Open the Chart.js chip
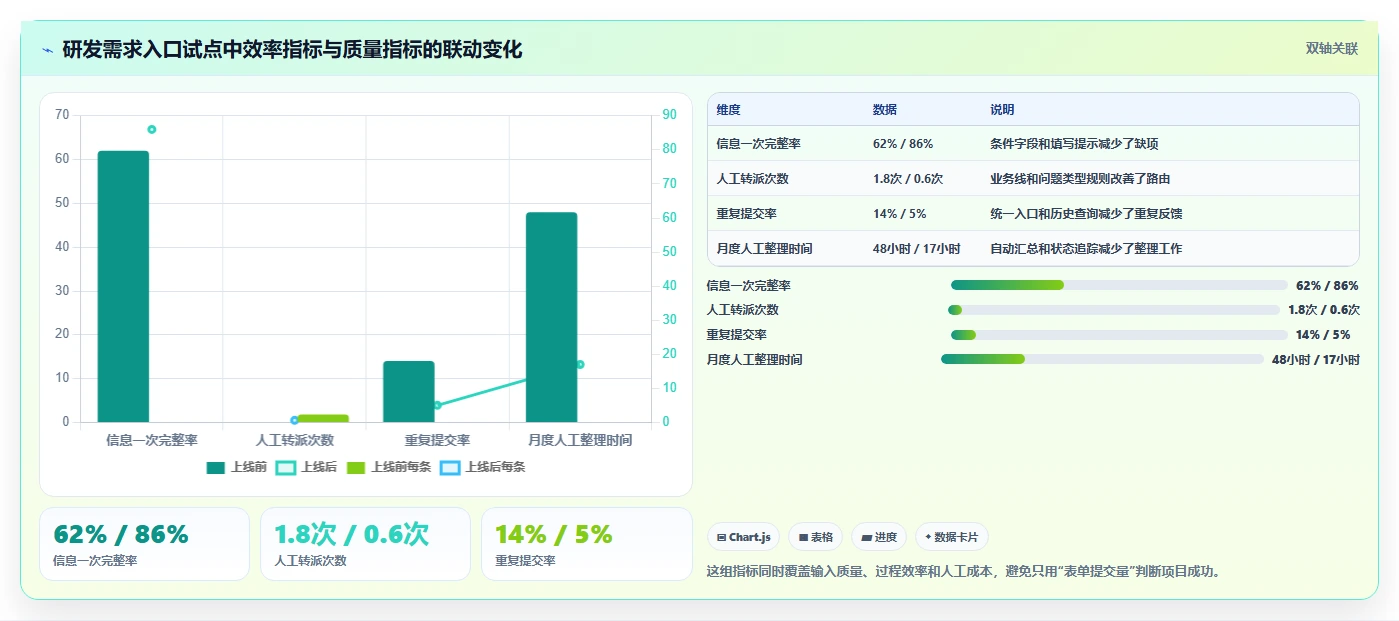The height and width of the screenshot is (621, 1399). click(744, 537)
